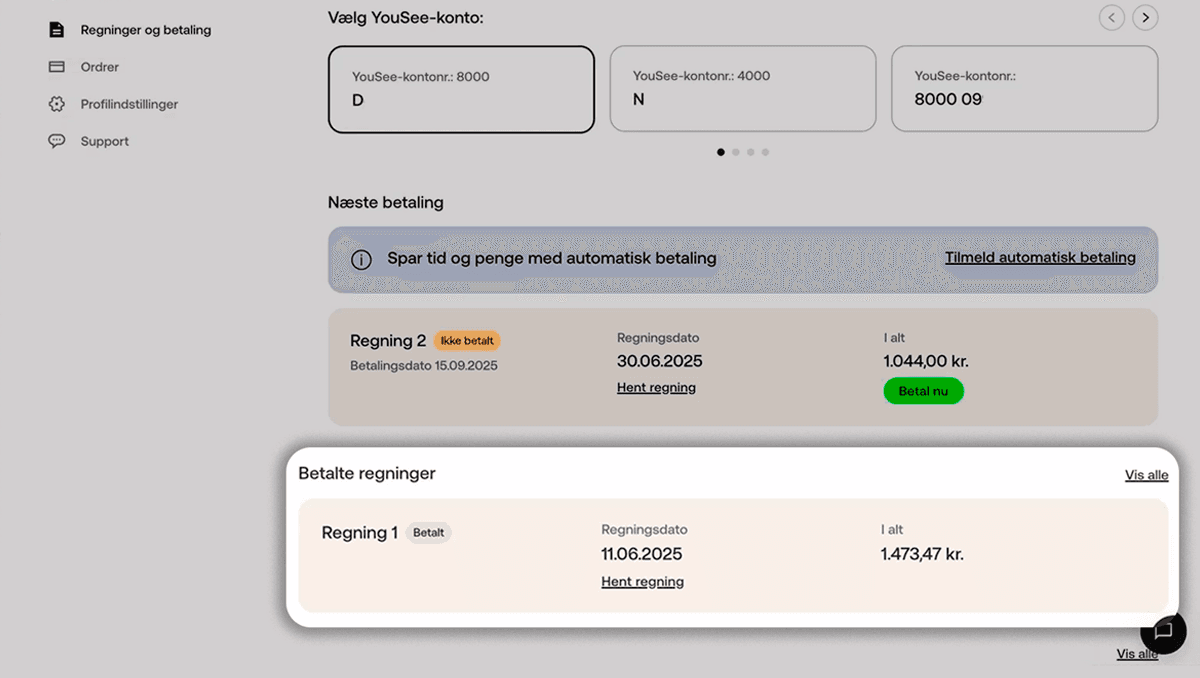Click Tilmeld automatisk betaling link
Image resolution: width=1200 pixels, height=678 pixels.
click(1040, 258)
